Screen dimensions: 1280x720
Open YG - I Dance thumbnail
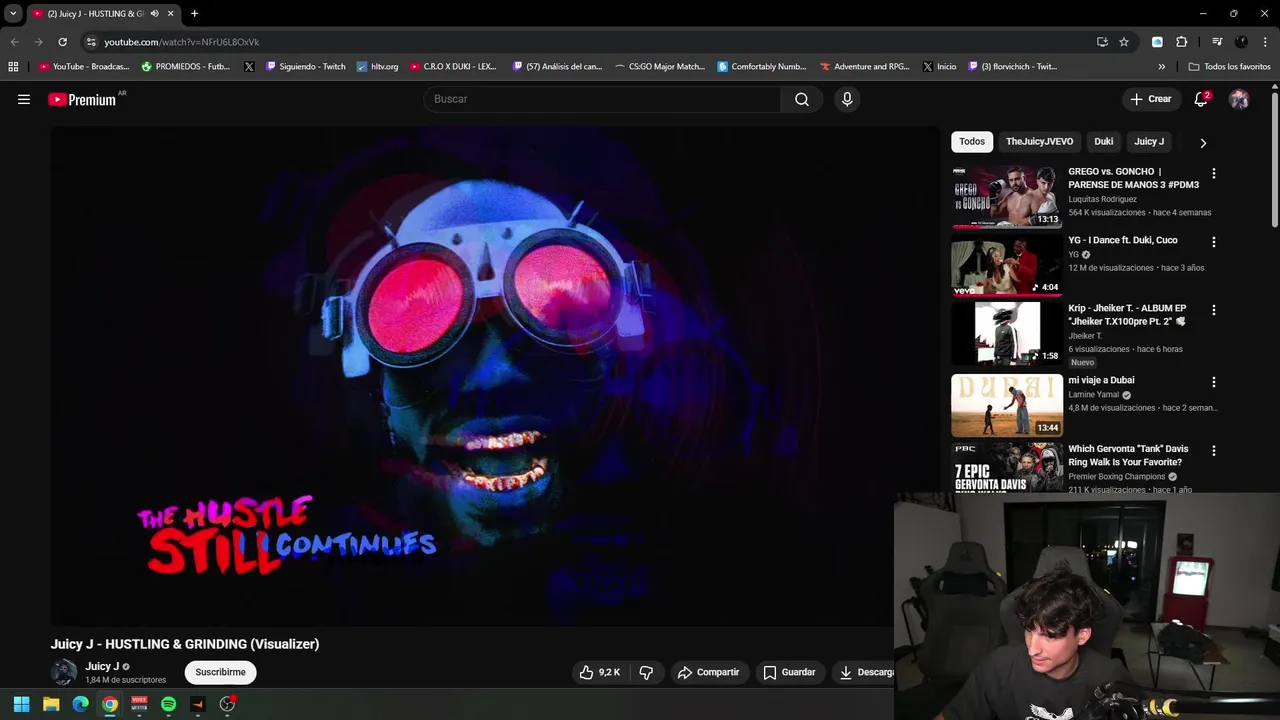click(x=1006, y=265)
